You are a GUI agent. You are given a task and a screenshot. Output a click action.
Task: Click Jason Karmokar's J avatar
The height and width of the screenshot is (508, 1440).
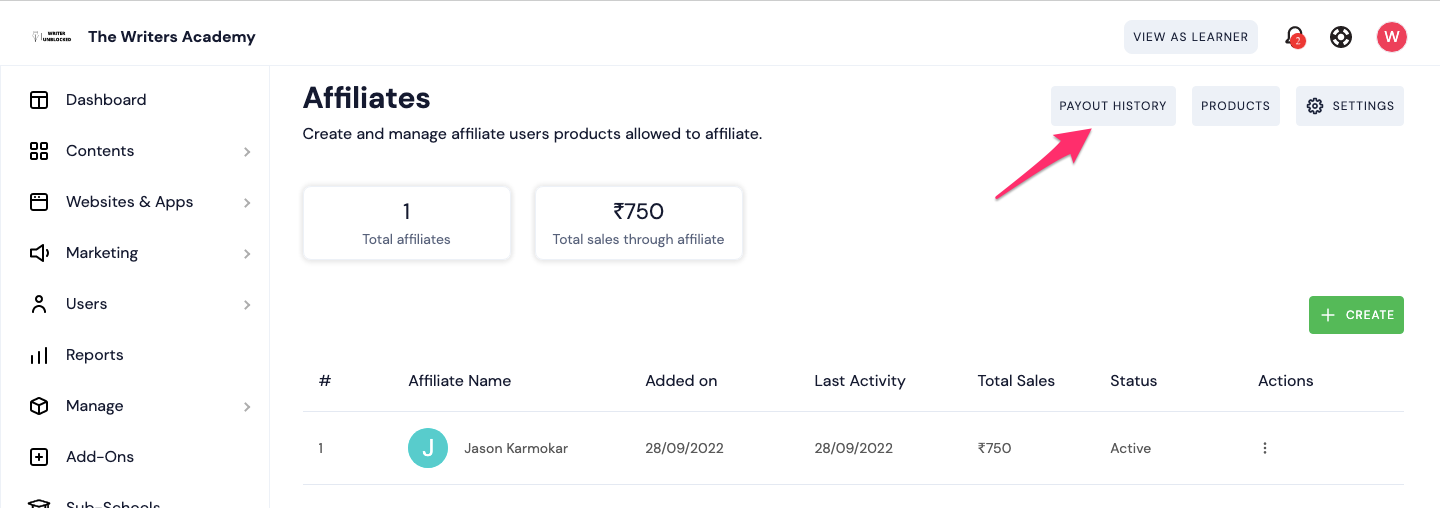click(x=428, y=448)
